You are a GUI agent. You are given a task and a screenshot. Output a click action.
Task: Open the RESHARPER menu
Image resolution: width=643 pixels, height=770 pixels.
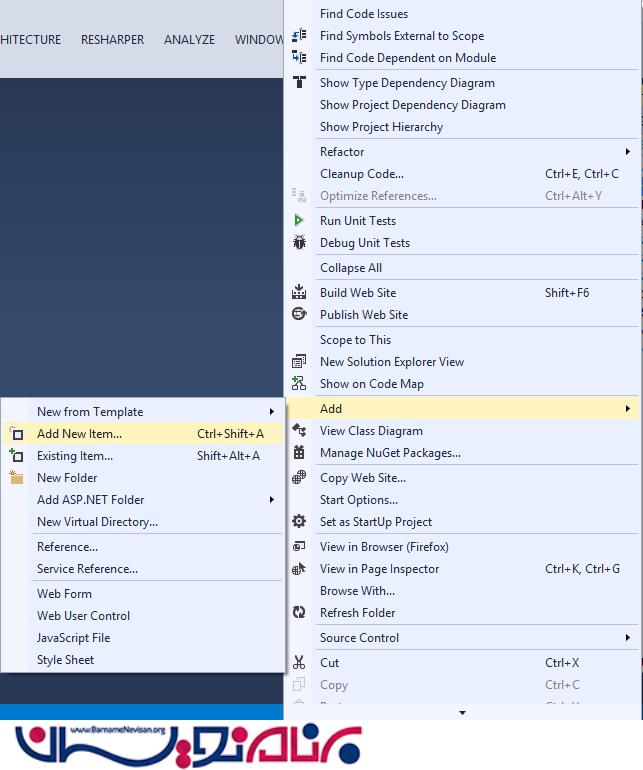click(x=112, y=40)
